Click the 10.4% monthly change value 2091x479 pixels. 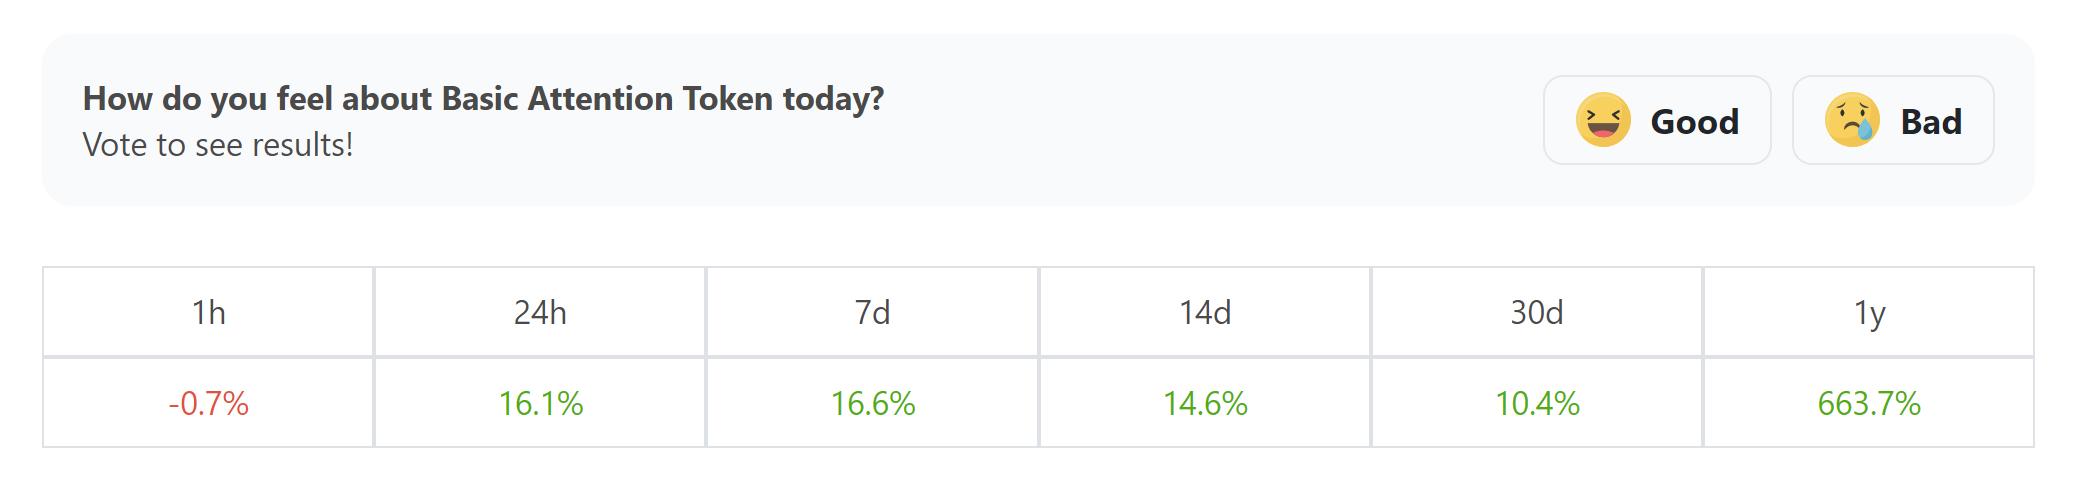pyautogui.click(x=1537, y=403)
